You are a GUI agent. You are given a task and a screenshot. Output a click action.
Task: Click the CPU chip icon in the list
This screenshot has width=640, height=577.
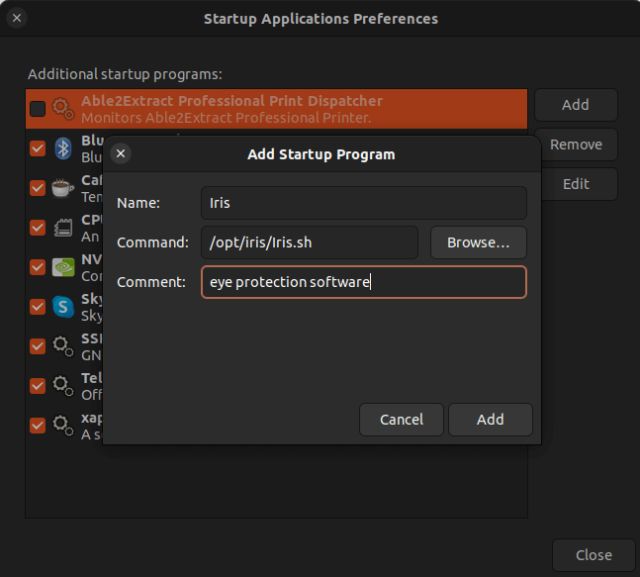click(x=63, y=227)
